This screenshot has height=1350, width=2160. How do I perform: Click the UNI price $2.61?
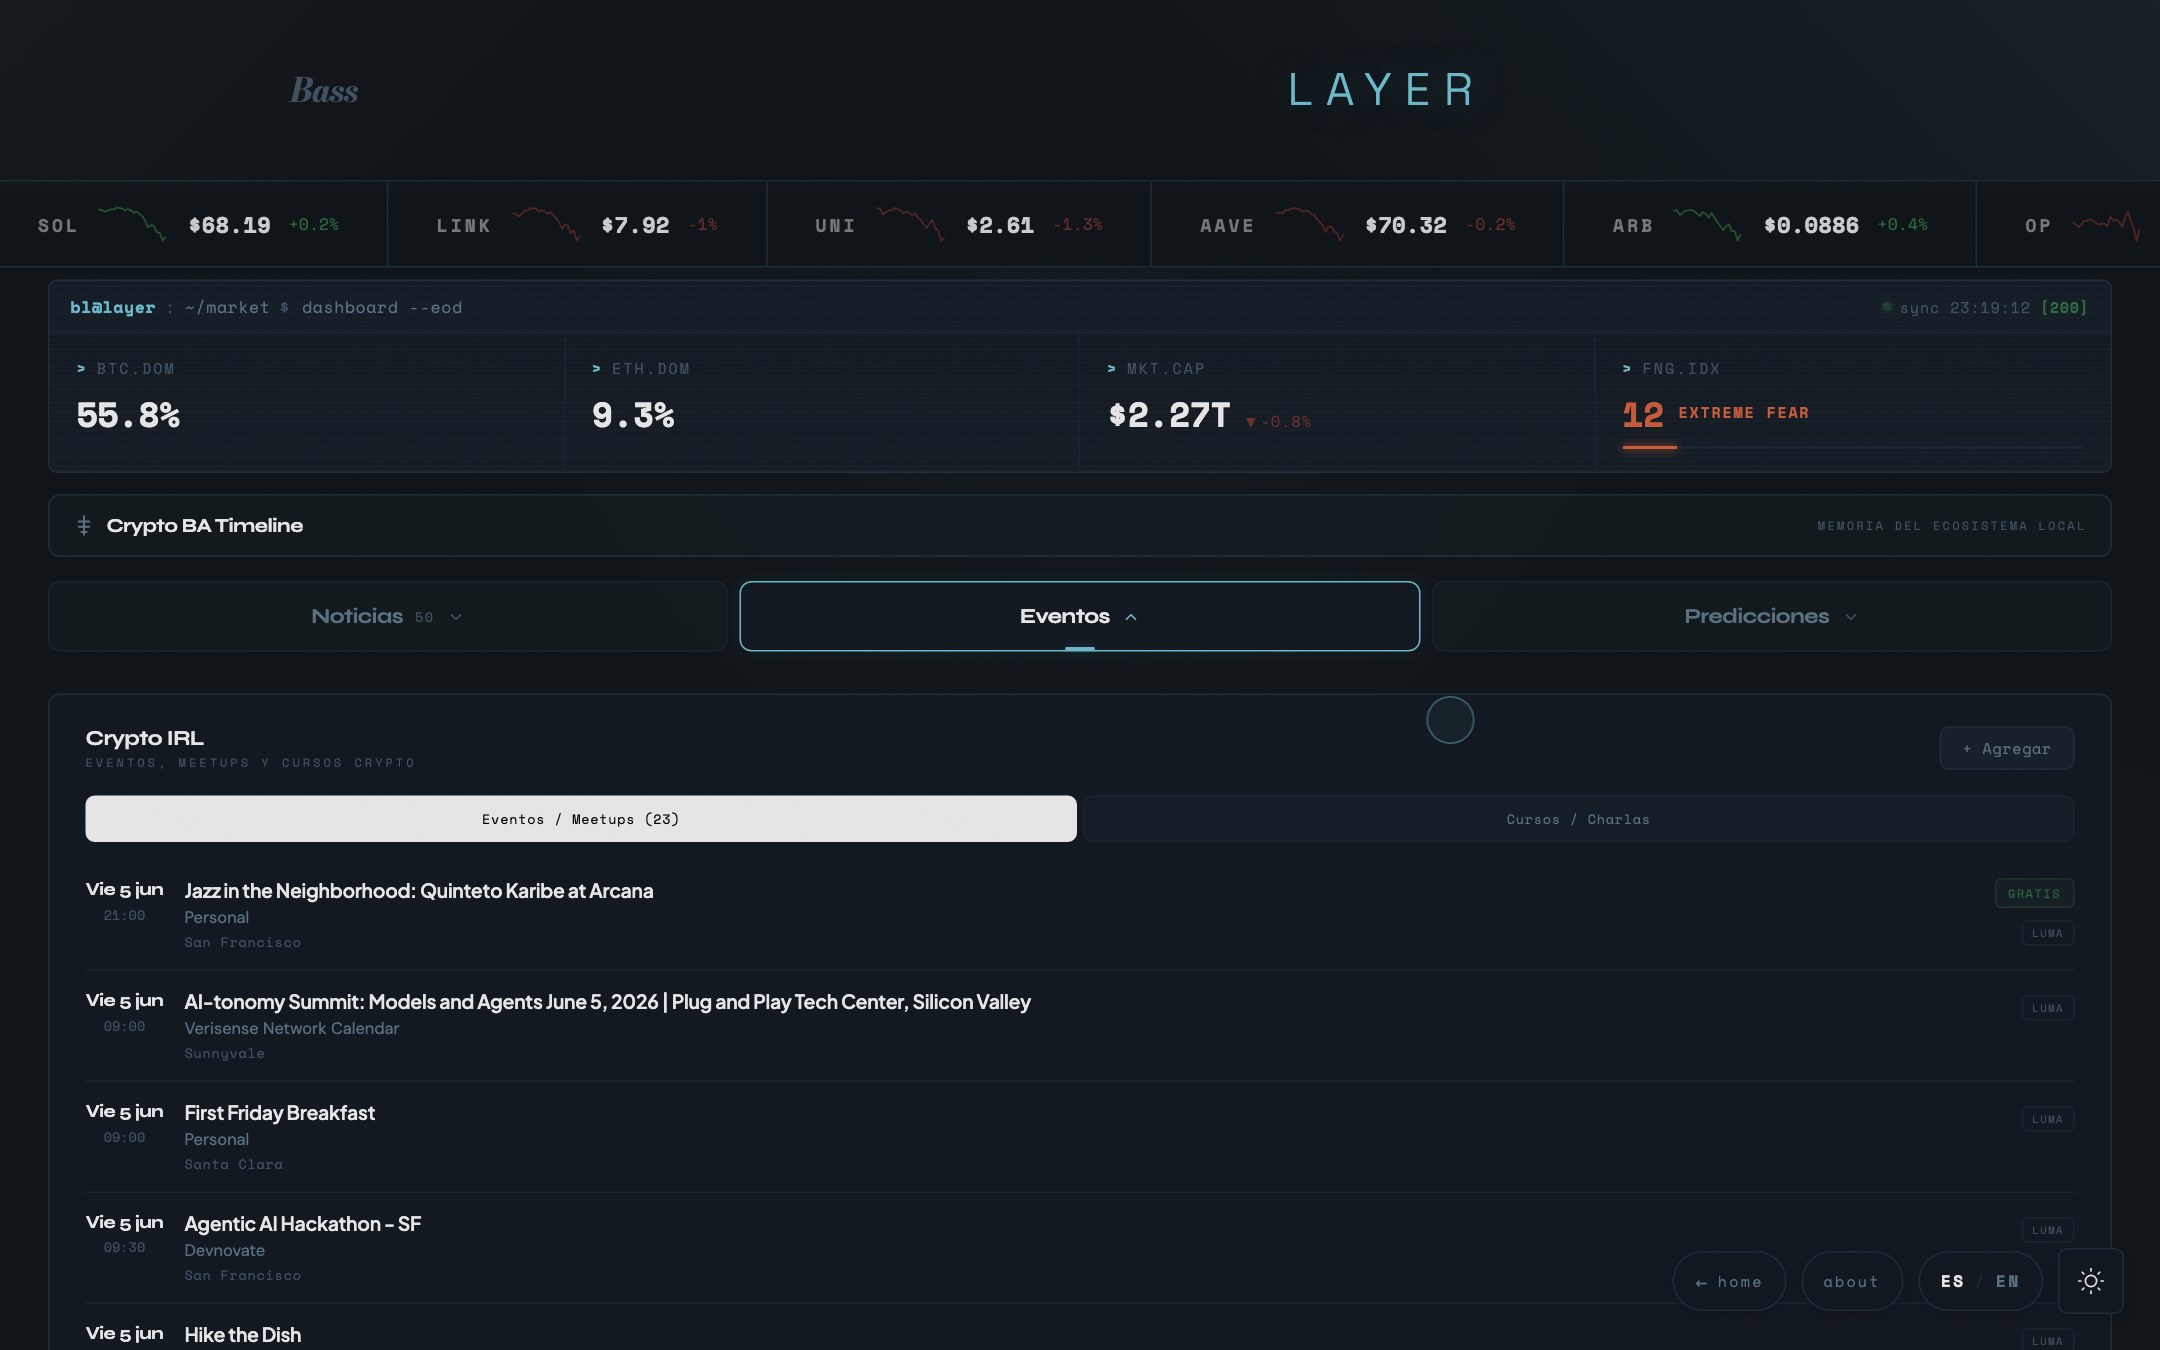pyautogui.click(x=1000, y=225)
